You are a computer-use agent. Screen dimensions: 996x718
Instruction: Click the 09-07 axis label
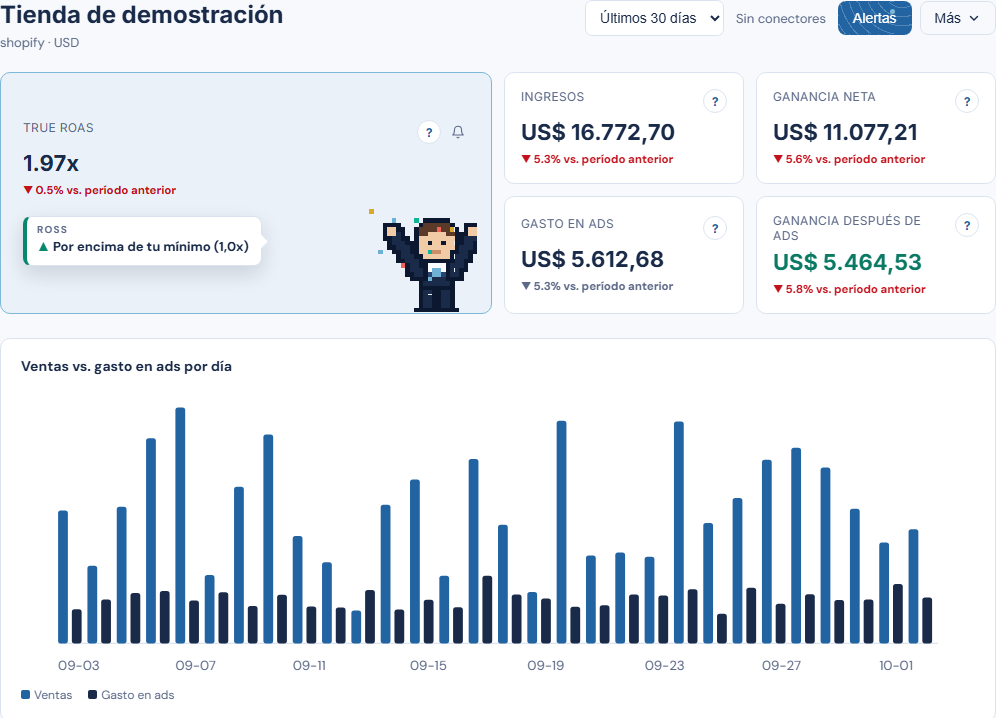pyautogui.click(x=196, y=666)
